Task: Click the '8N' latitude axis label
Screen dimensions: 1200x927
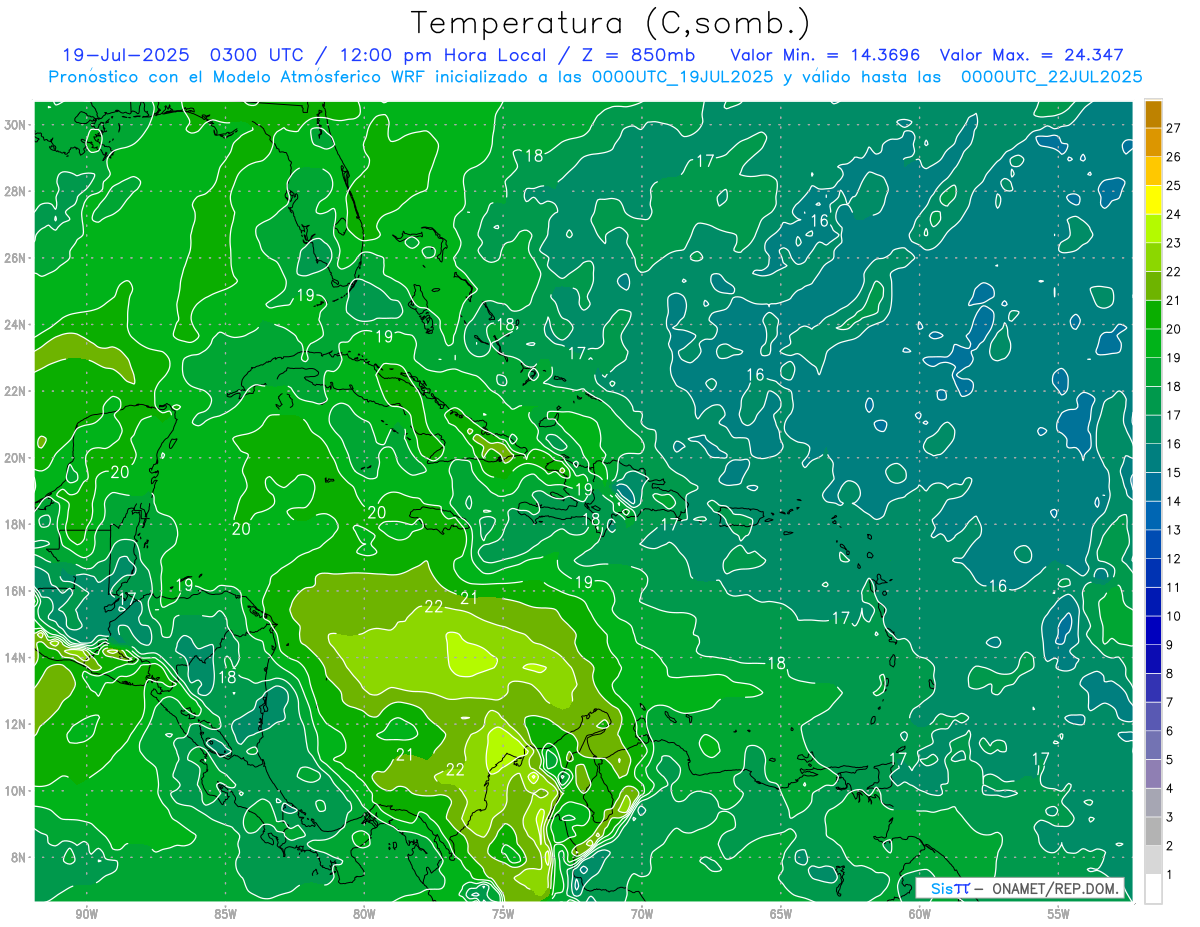Action: pyautogui.click(x=20, y=858)
